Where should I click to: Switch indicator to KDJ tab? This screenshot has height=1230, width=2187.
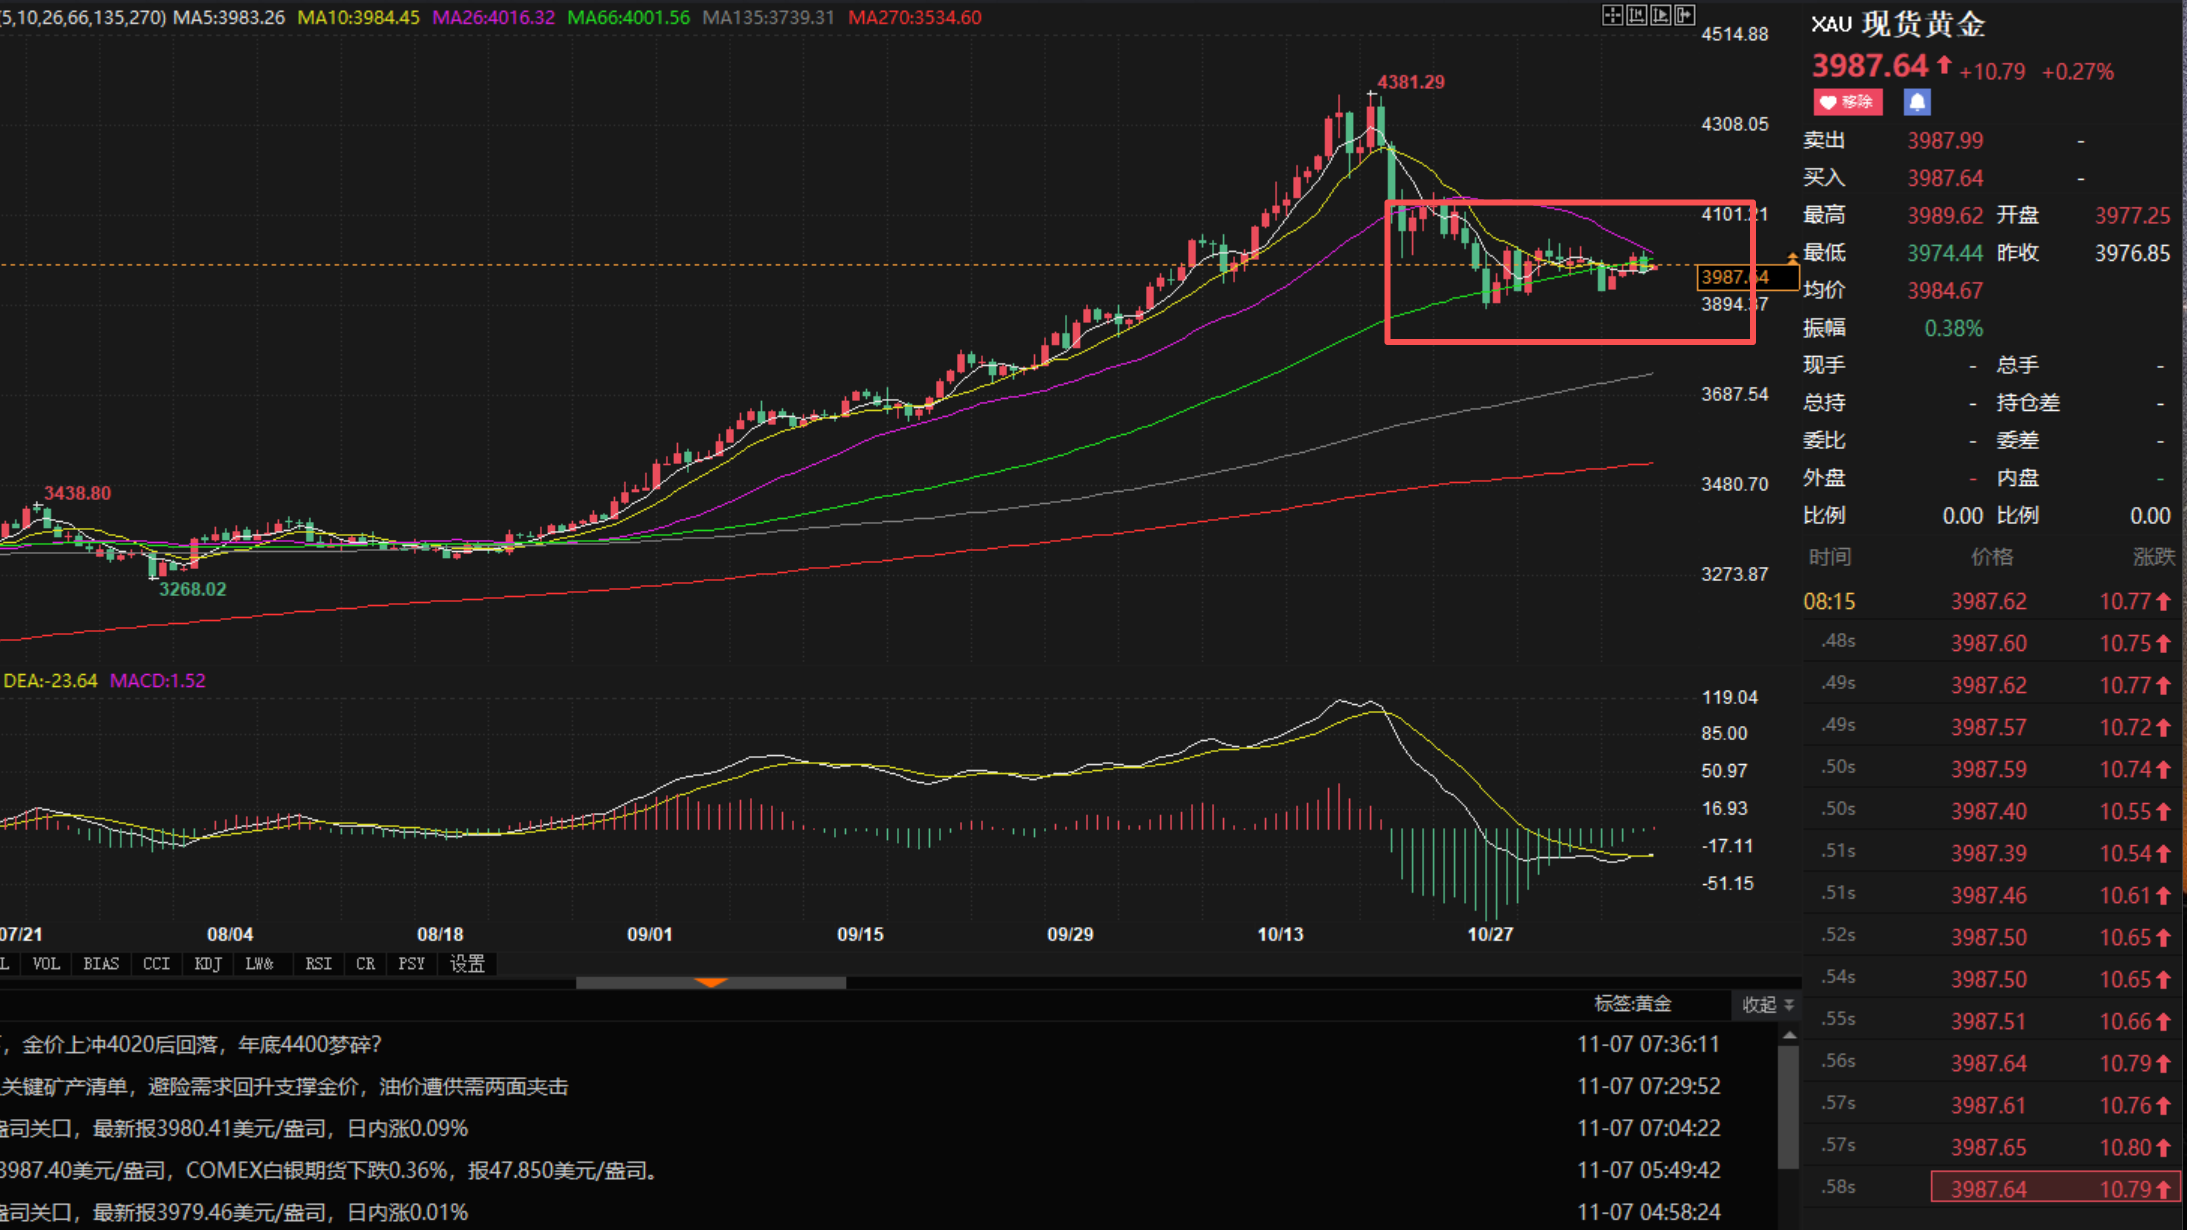point(207,964)
